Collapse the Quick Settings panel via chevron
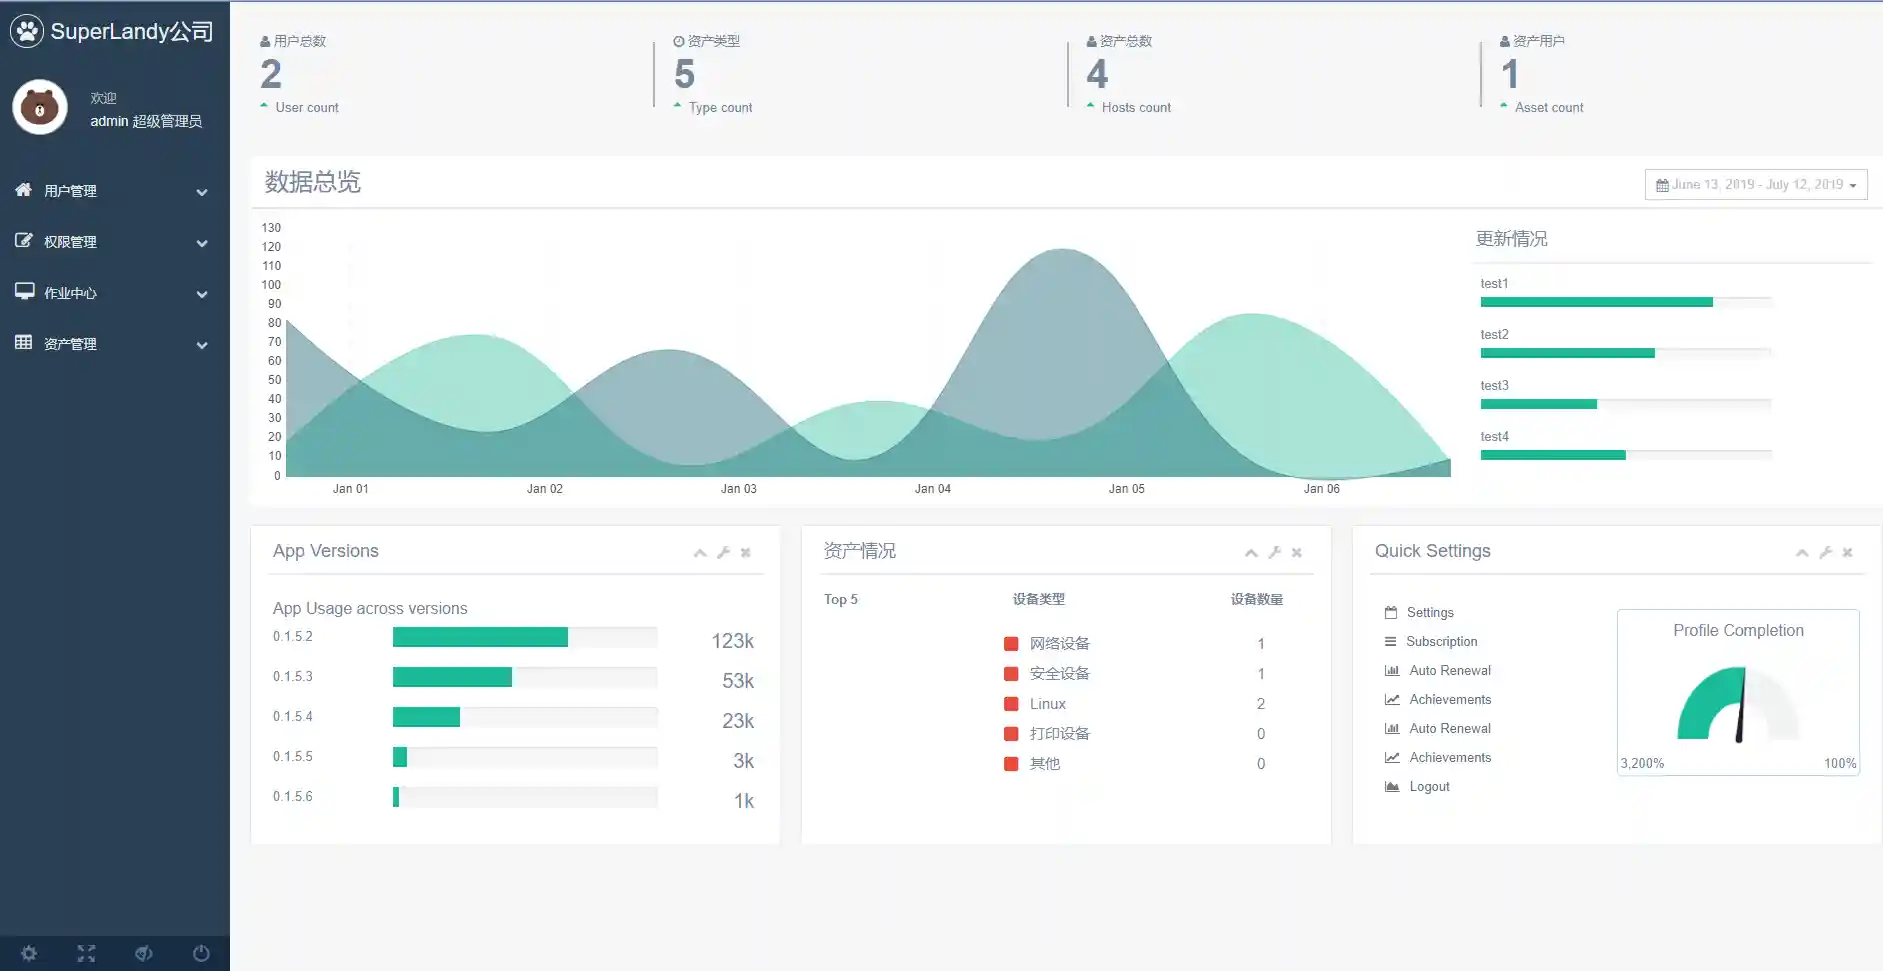The height and width of the screenshot is (971, 1883). [x=1802, y=553]
